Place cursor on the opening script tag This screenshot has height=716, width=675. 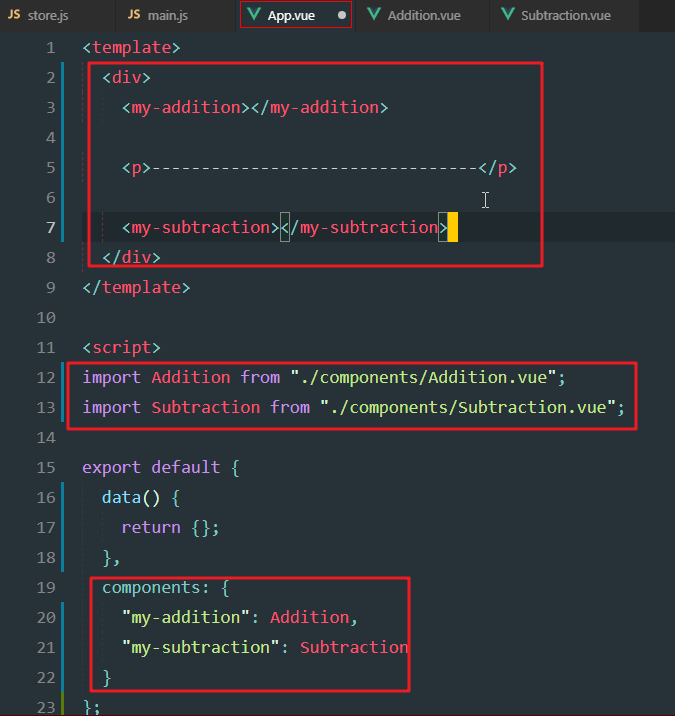point(121,347)
